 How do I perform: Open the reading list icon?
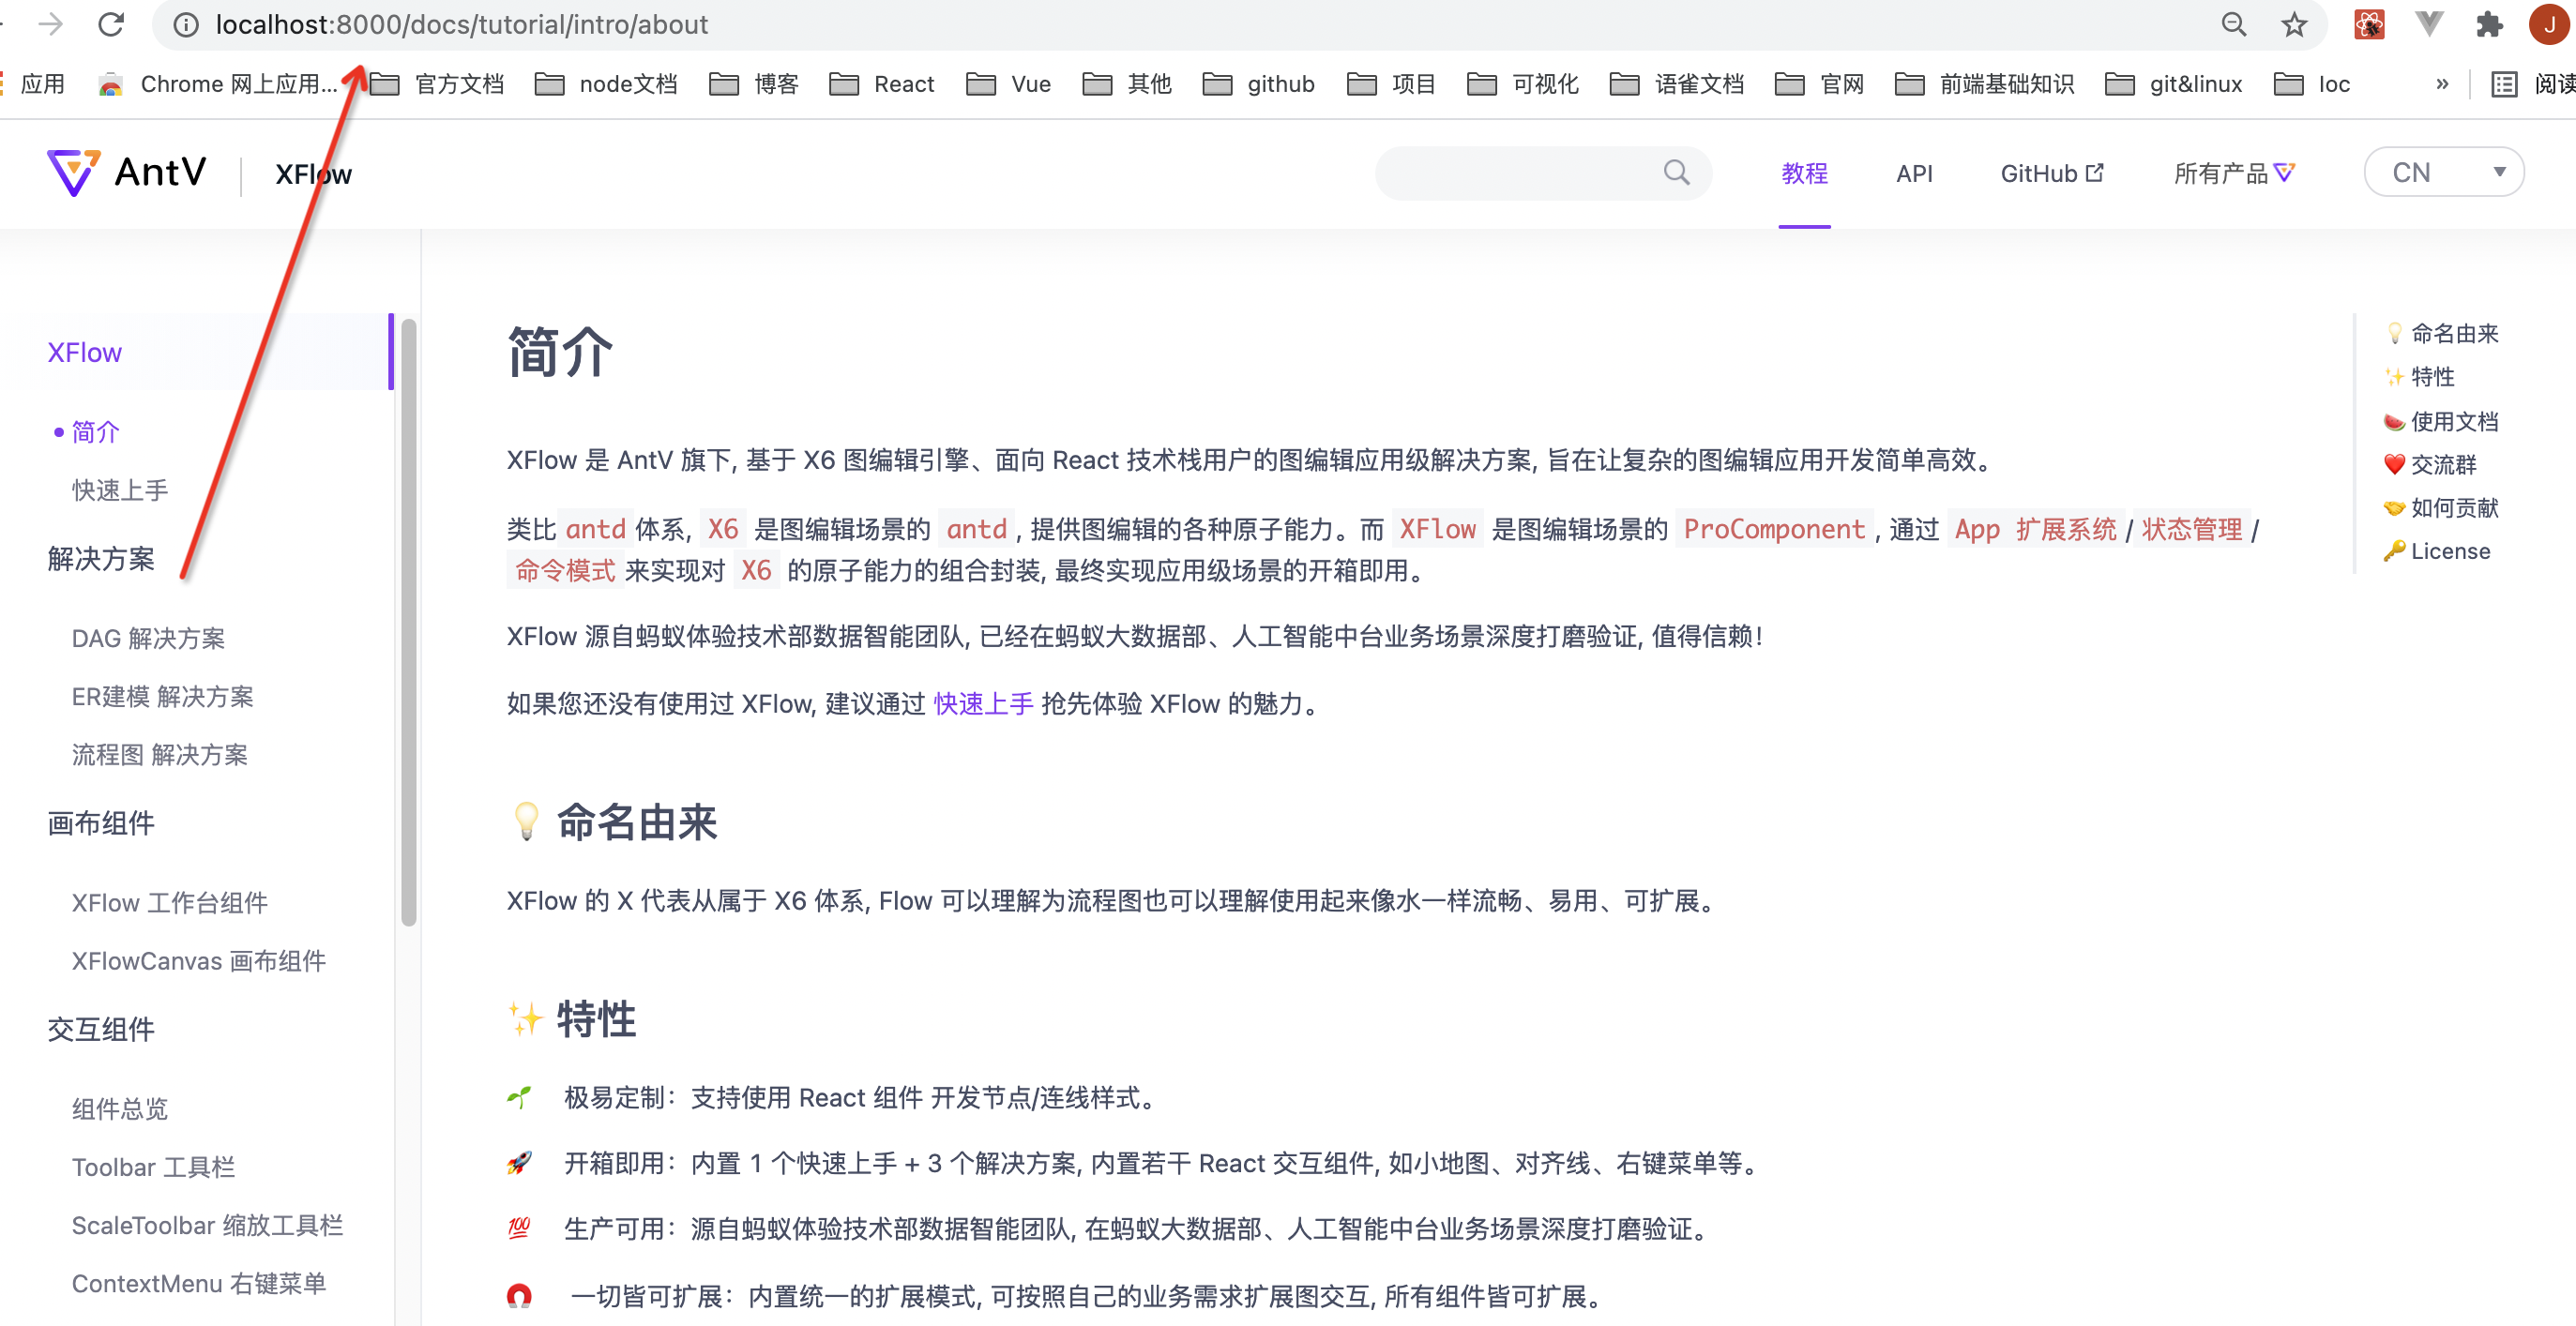pos(2504,84)
